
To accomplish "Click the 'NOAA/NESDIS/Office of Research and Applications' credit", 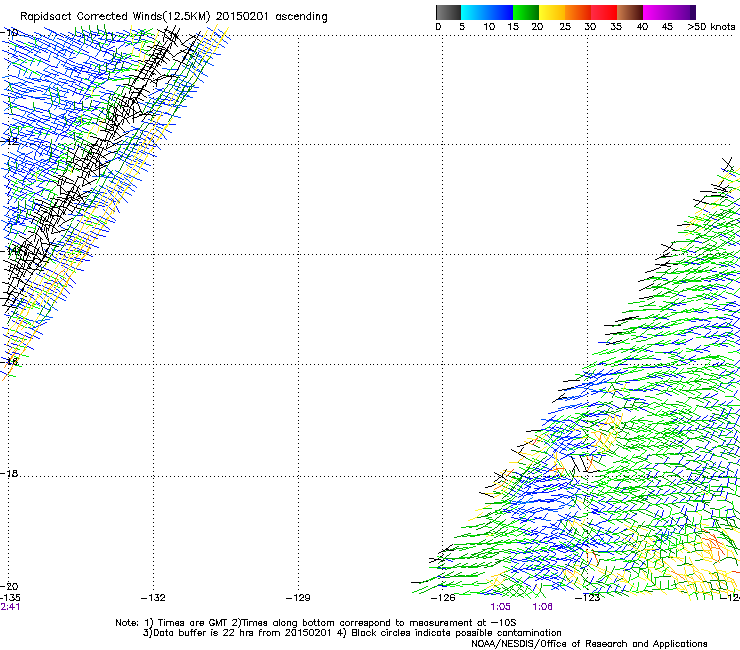I will tap(589, 644).
